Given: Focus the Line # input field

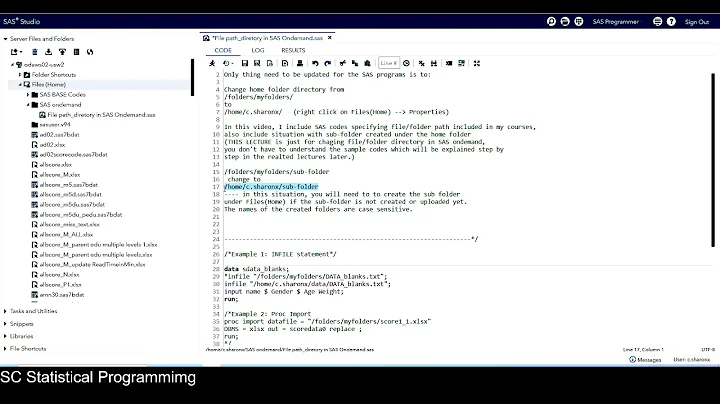Looking at the screenshot, I should [389, 63].
